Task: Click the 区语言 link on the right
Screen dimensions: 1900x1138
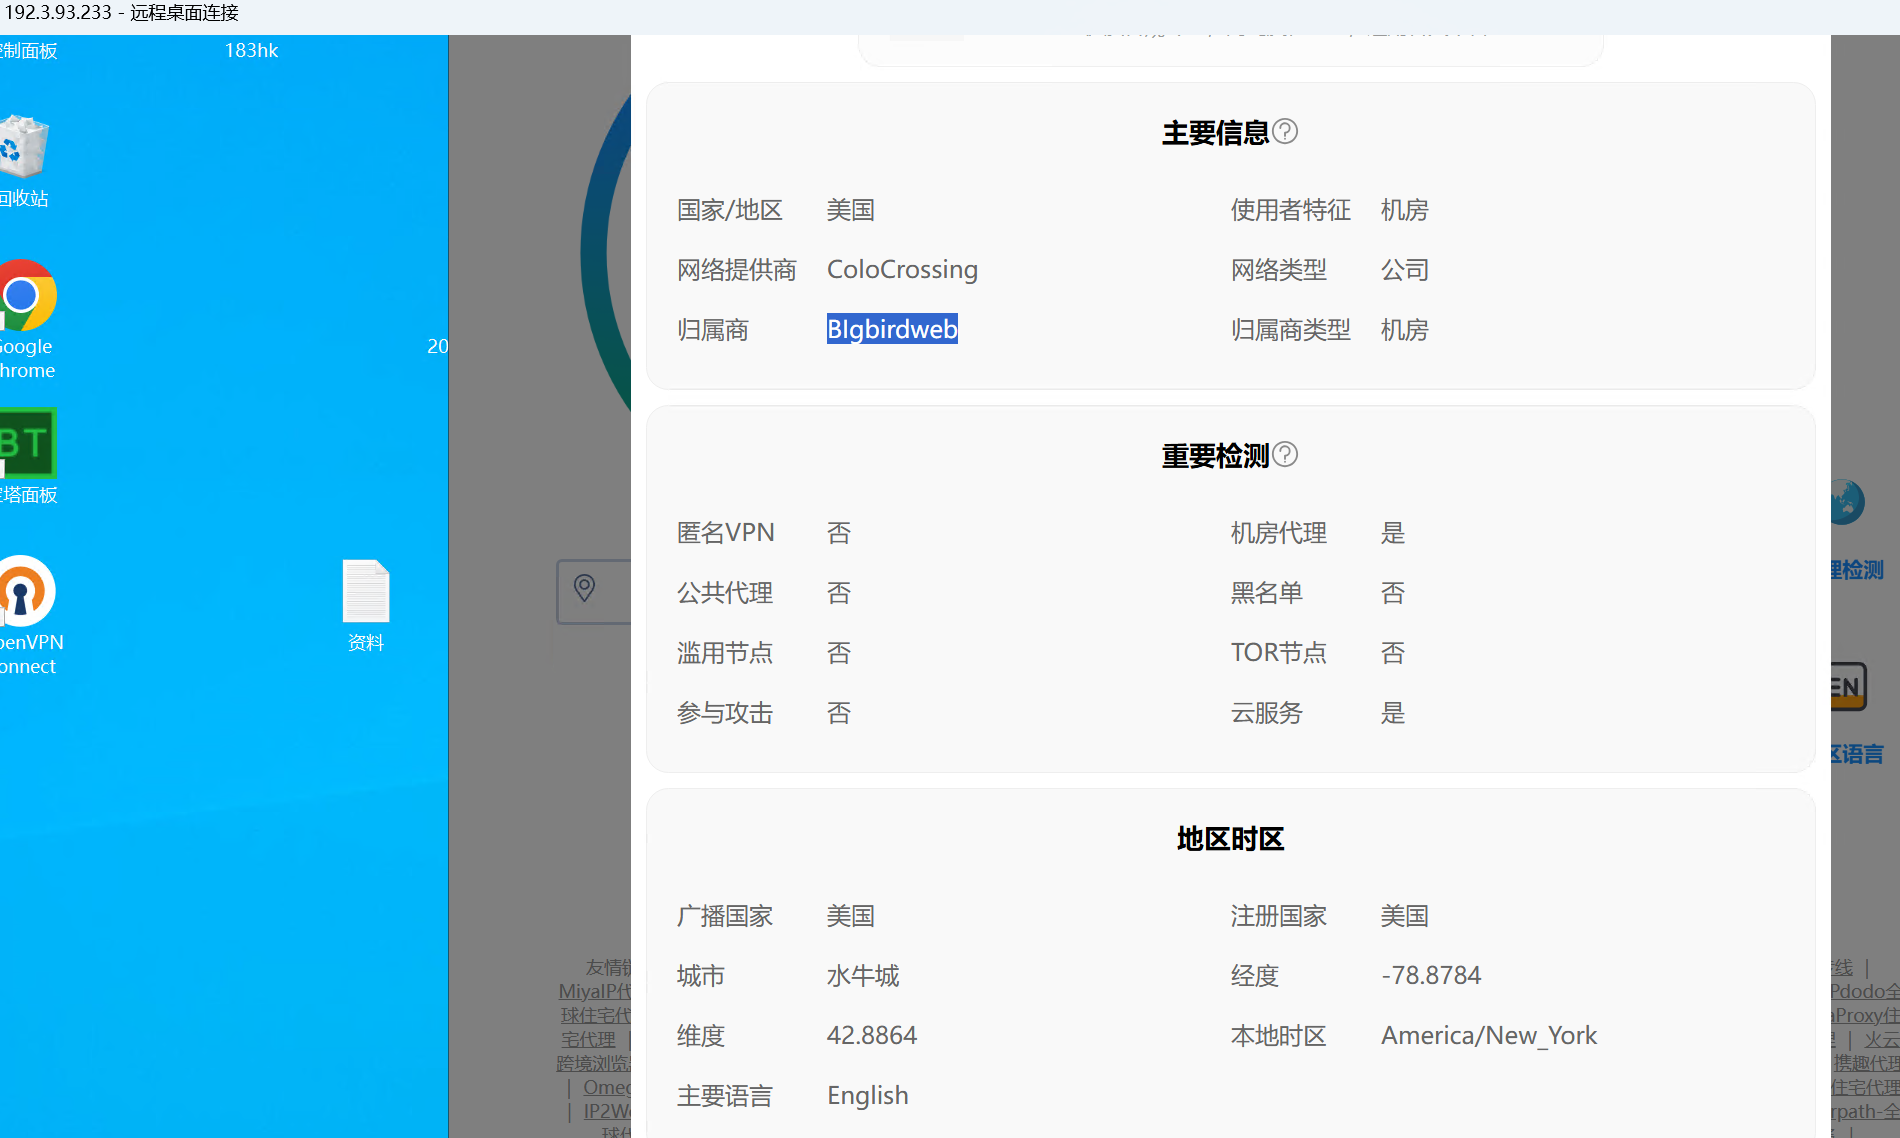Action: (1857, 753)
